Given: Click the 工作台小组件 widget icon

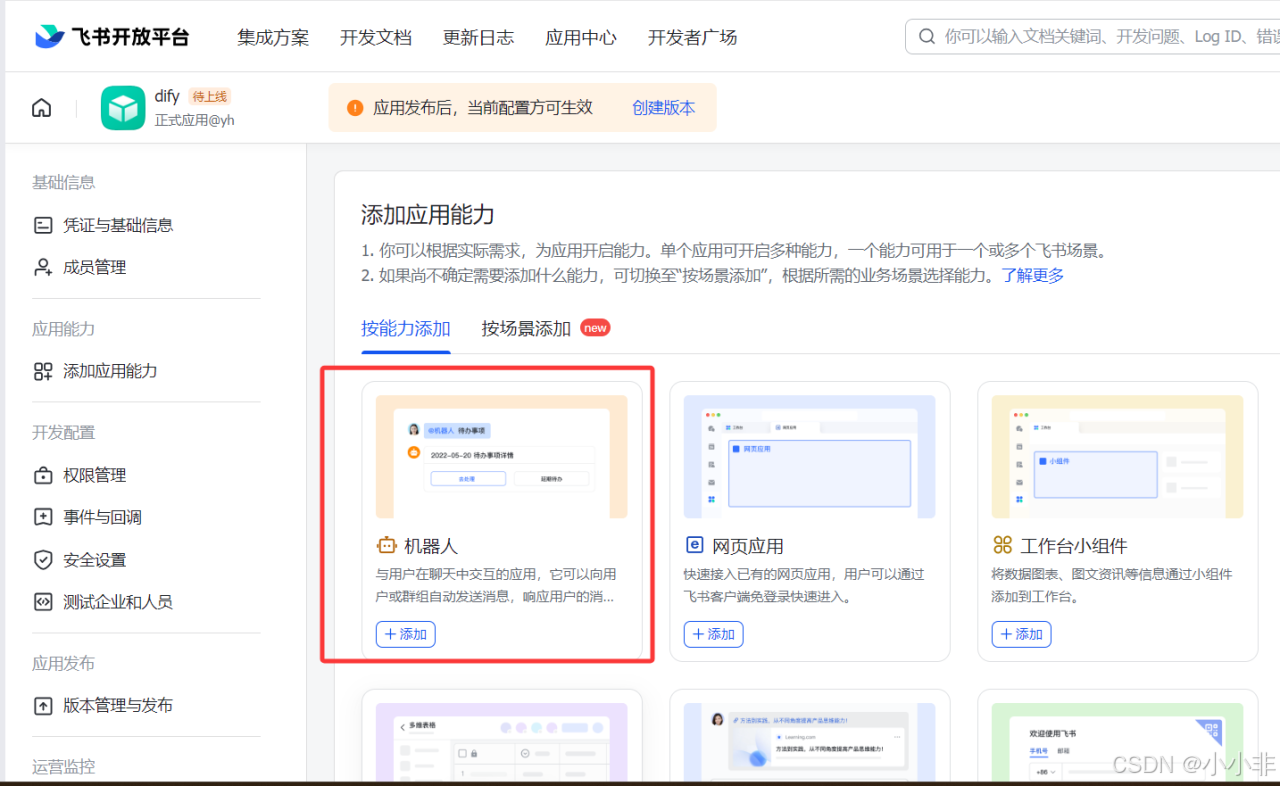Looking at the screenshot, I should [x=1002, y=545].
